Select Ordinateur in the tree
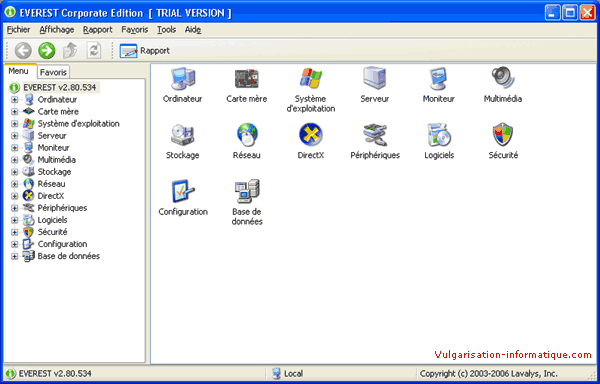 57,99
